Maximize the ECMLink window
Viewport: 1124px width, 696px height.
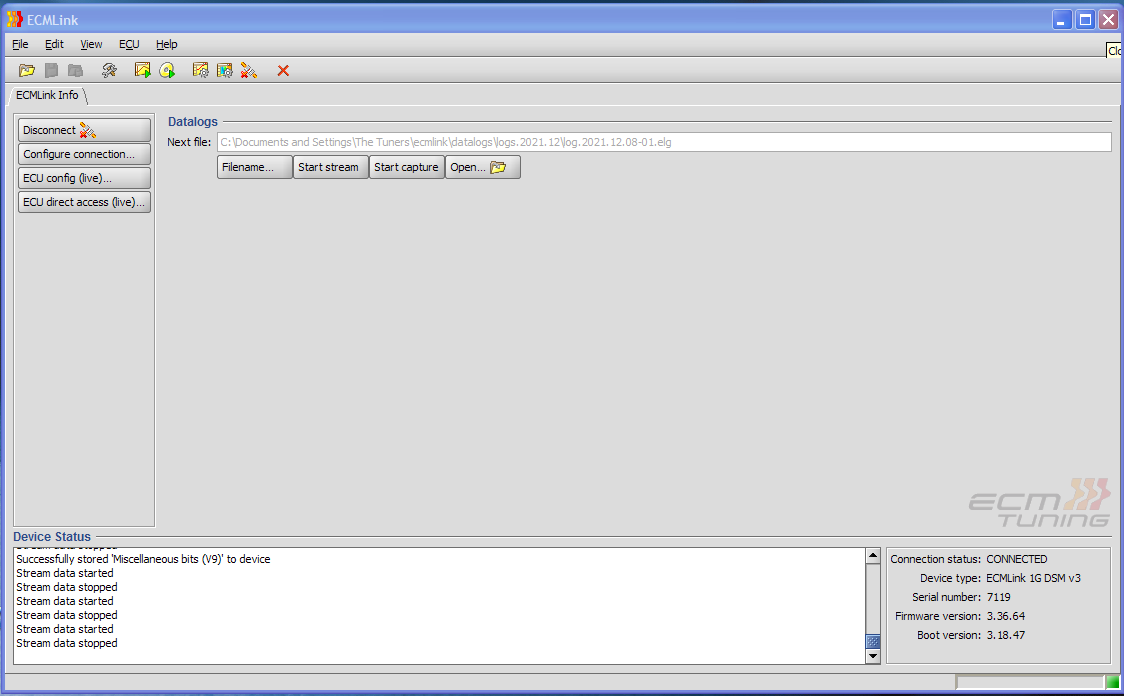point(1085,20)
